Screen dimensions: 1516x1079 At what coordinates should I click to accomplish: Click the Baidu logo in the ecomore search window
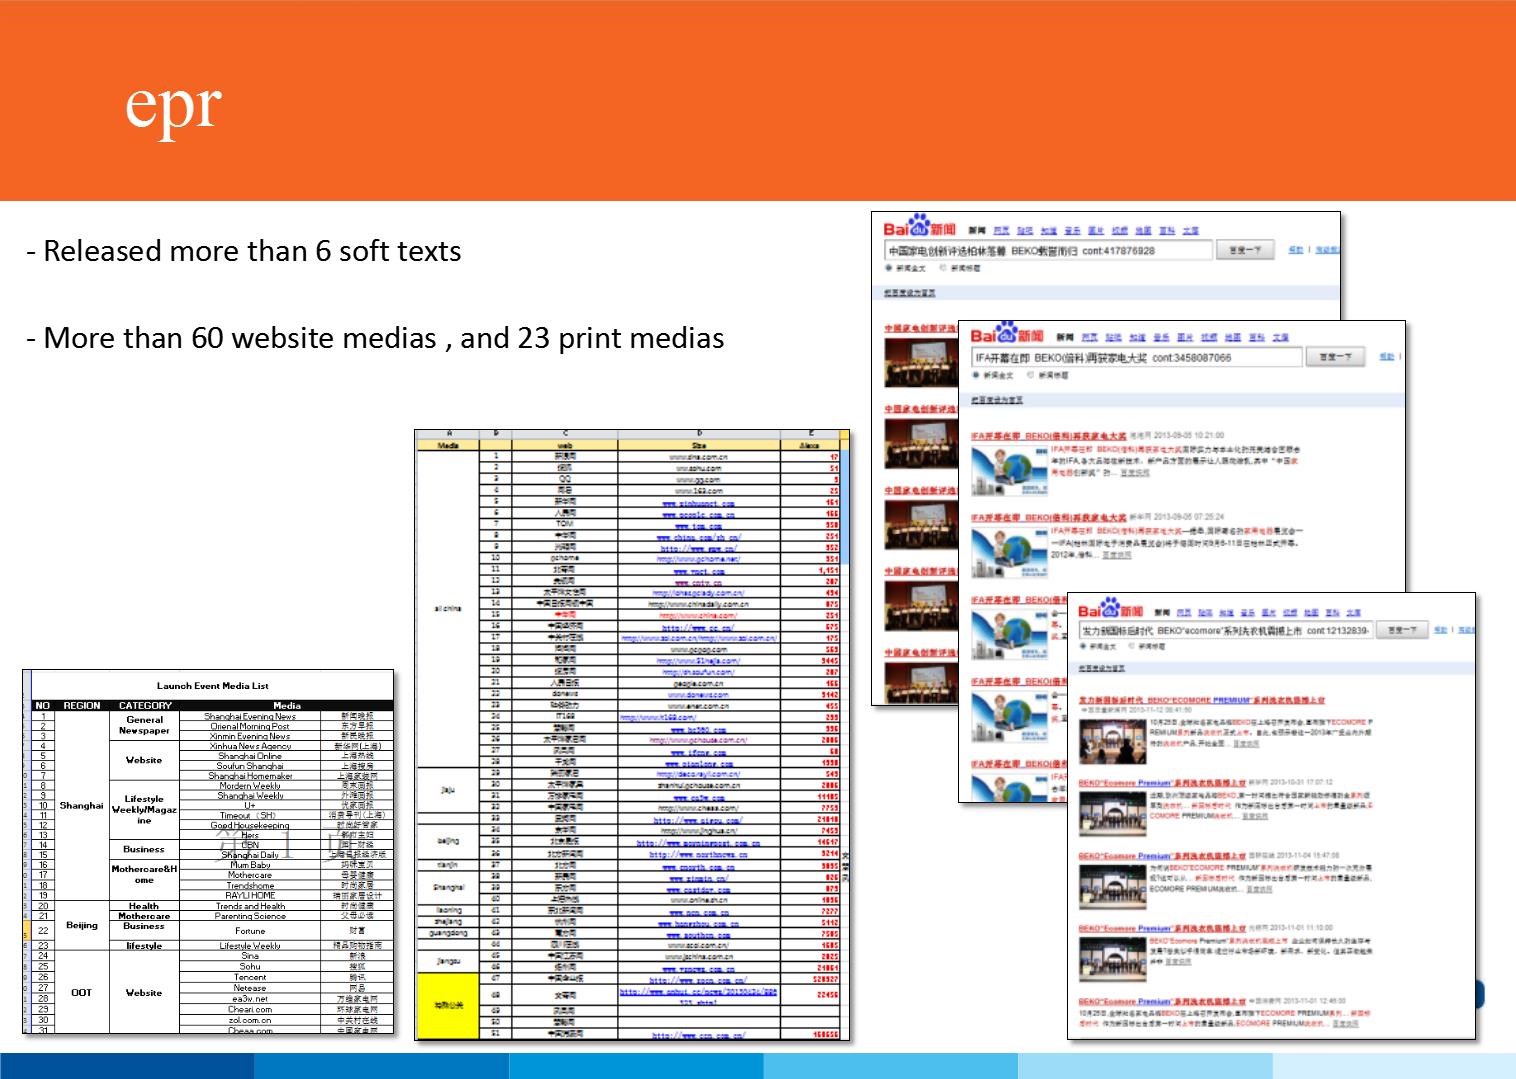pos(1110,608)
